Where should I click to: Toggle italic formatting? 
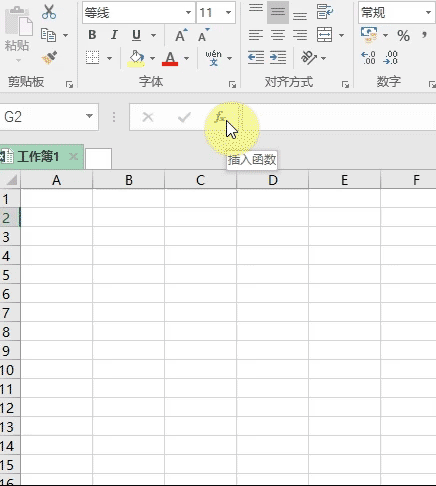coord(114,35)
